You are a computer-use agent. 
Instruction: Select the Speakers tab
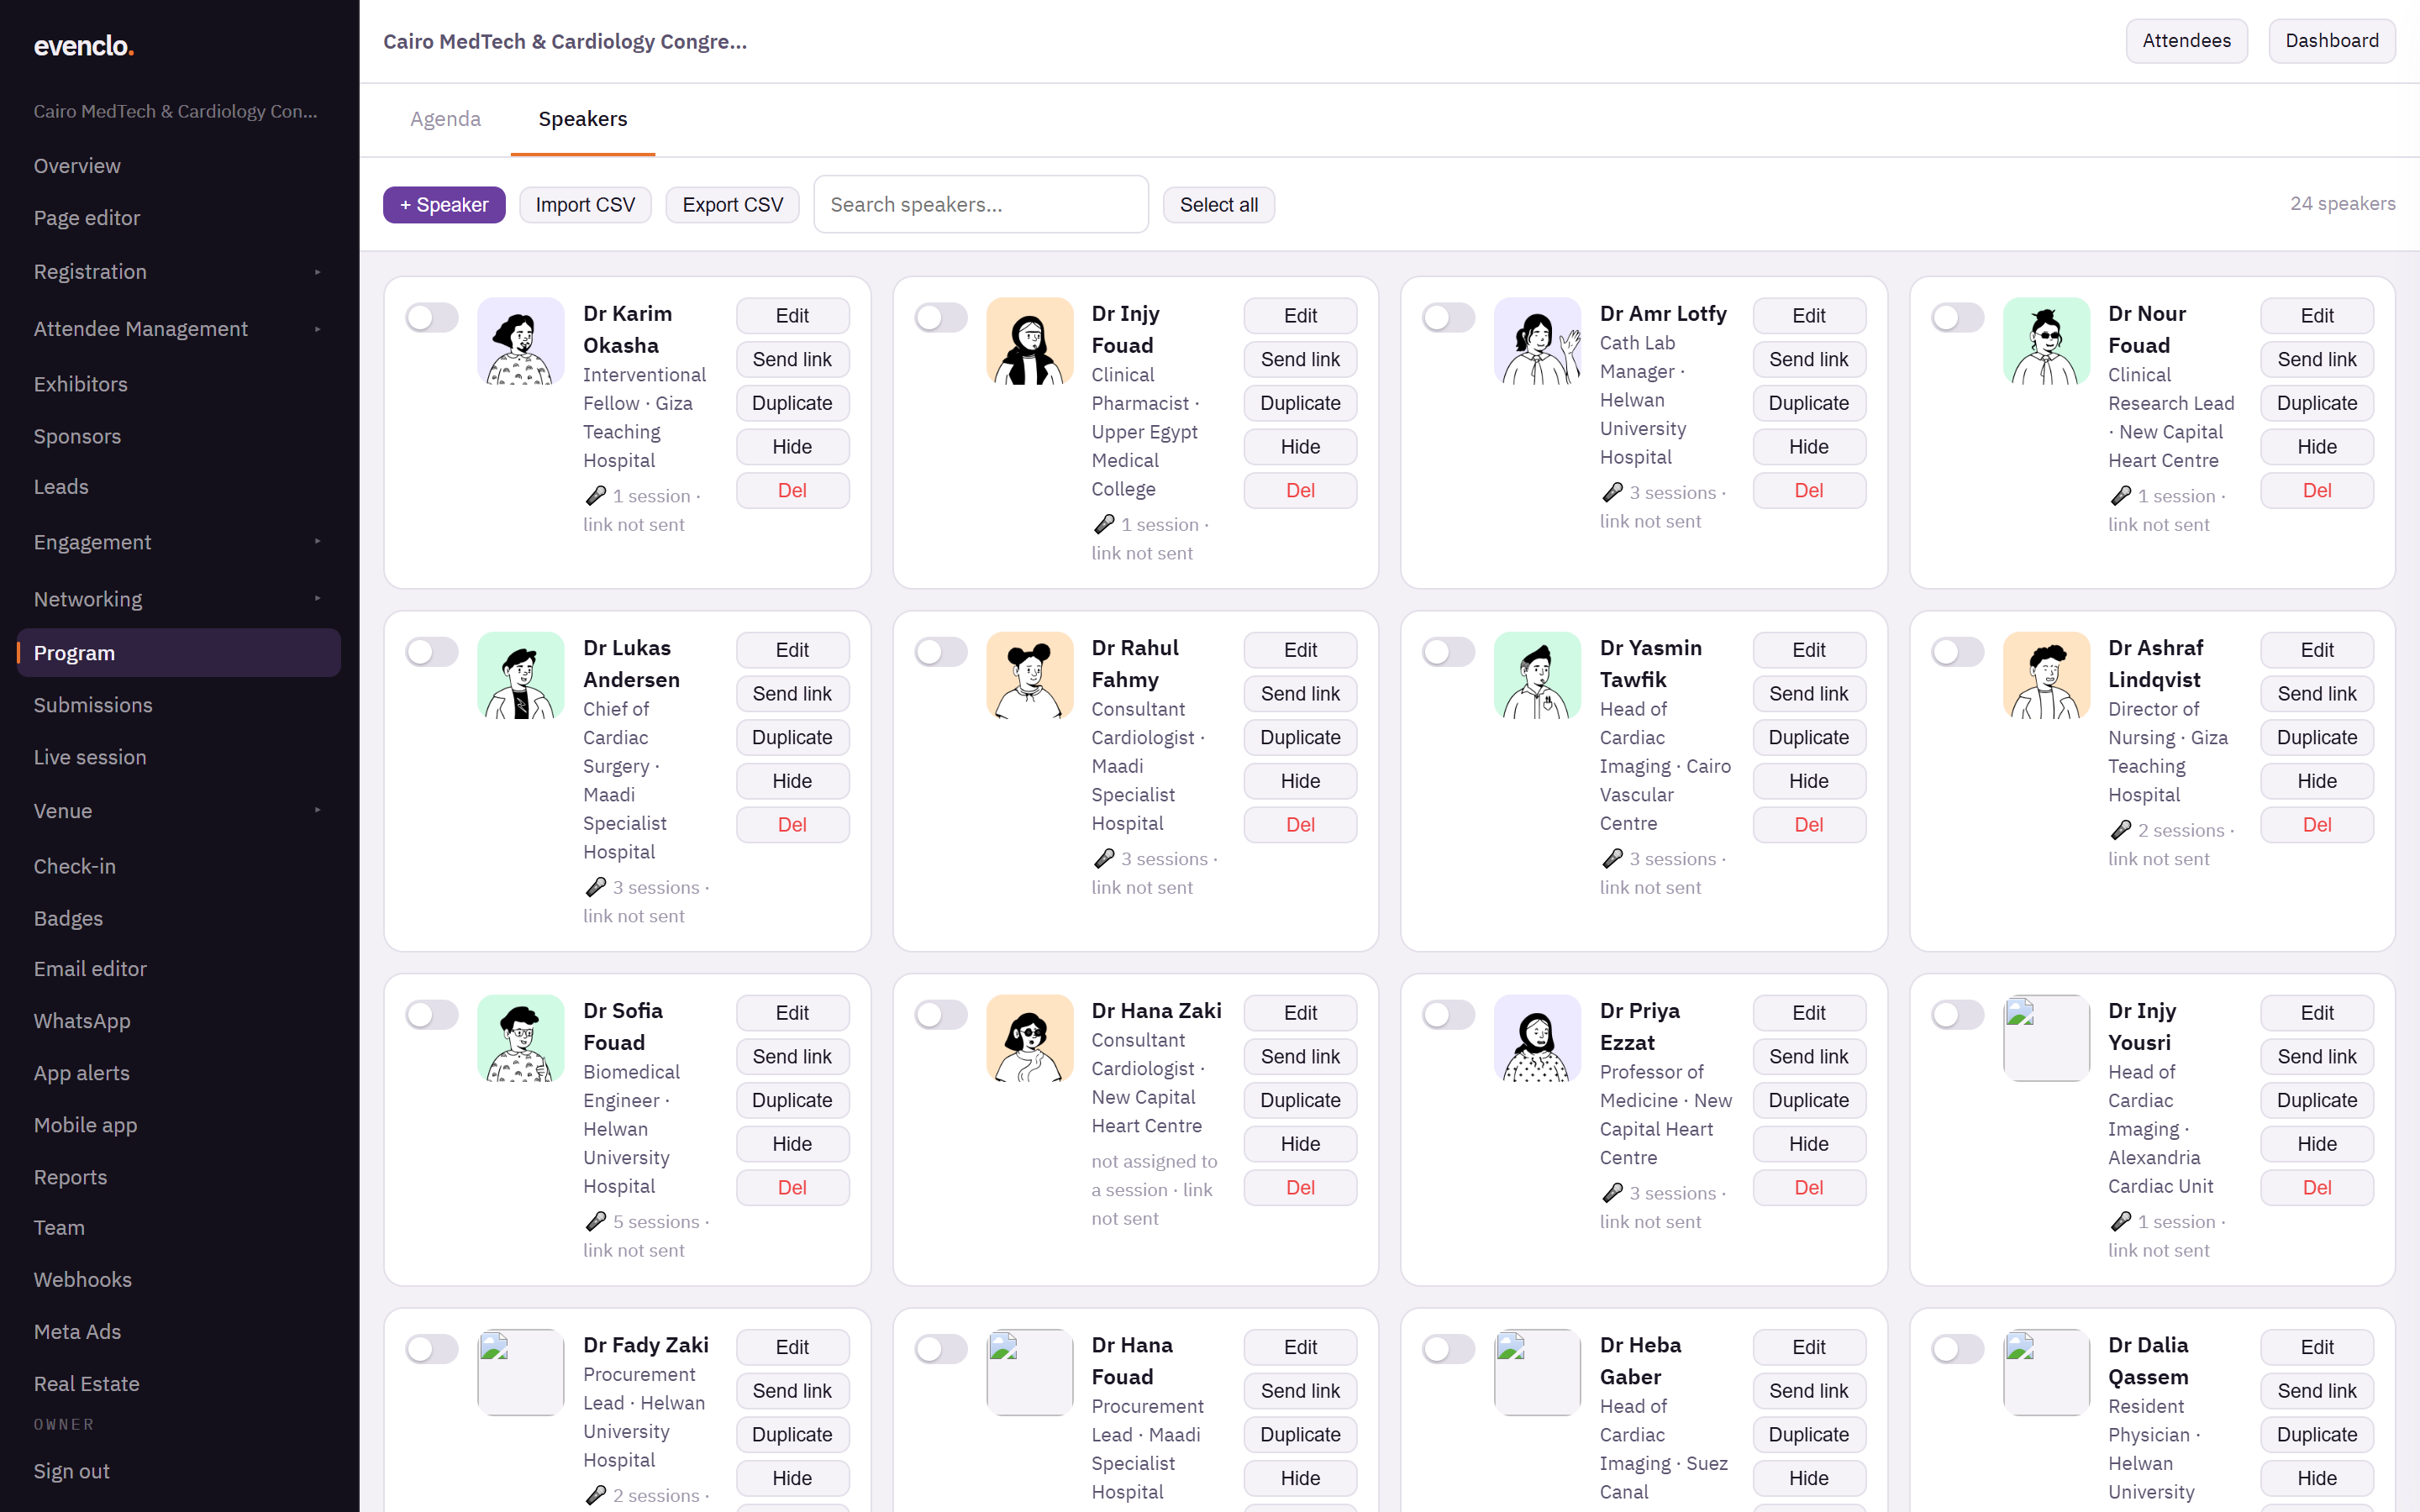coord(583,119)
